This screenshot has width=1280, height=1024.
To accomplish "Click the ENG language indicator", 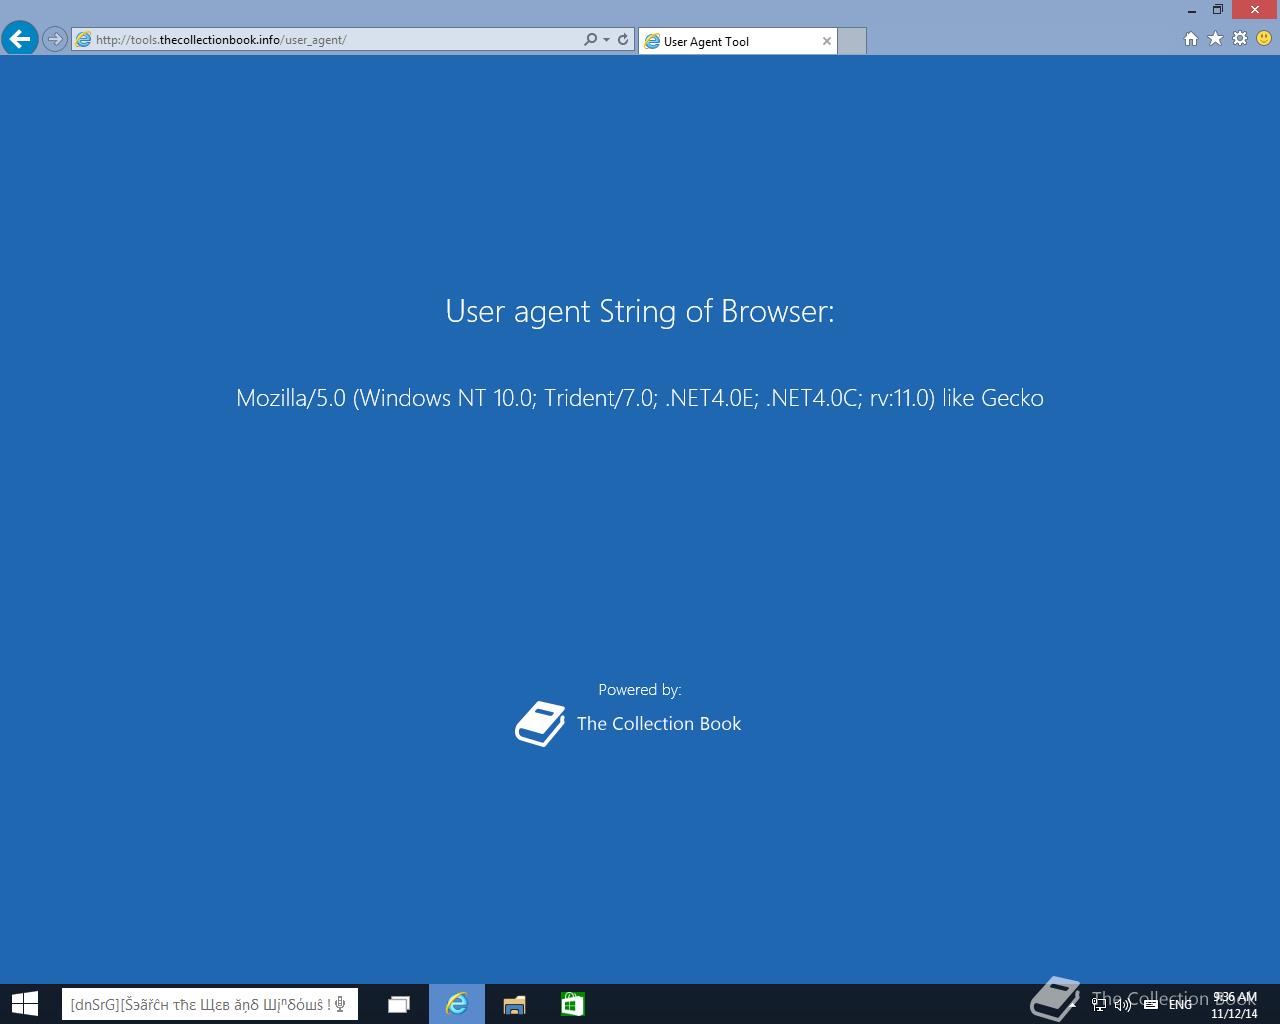I will click(x=1181, y=1004).
